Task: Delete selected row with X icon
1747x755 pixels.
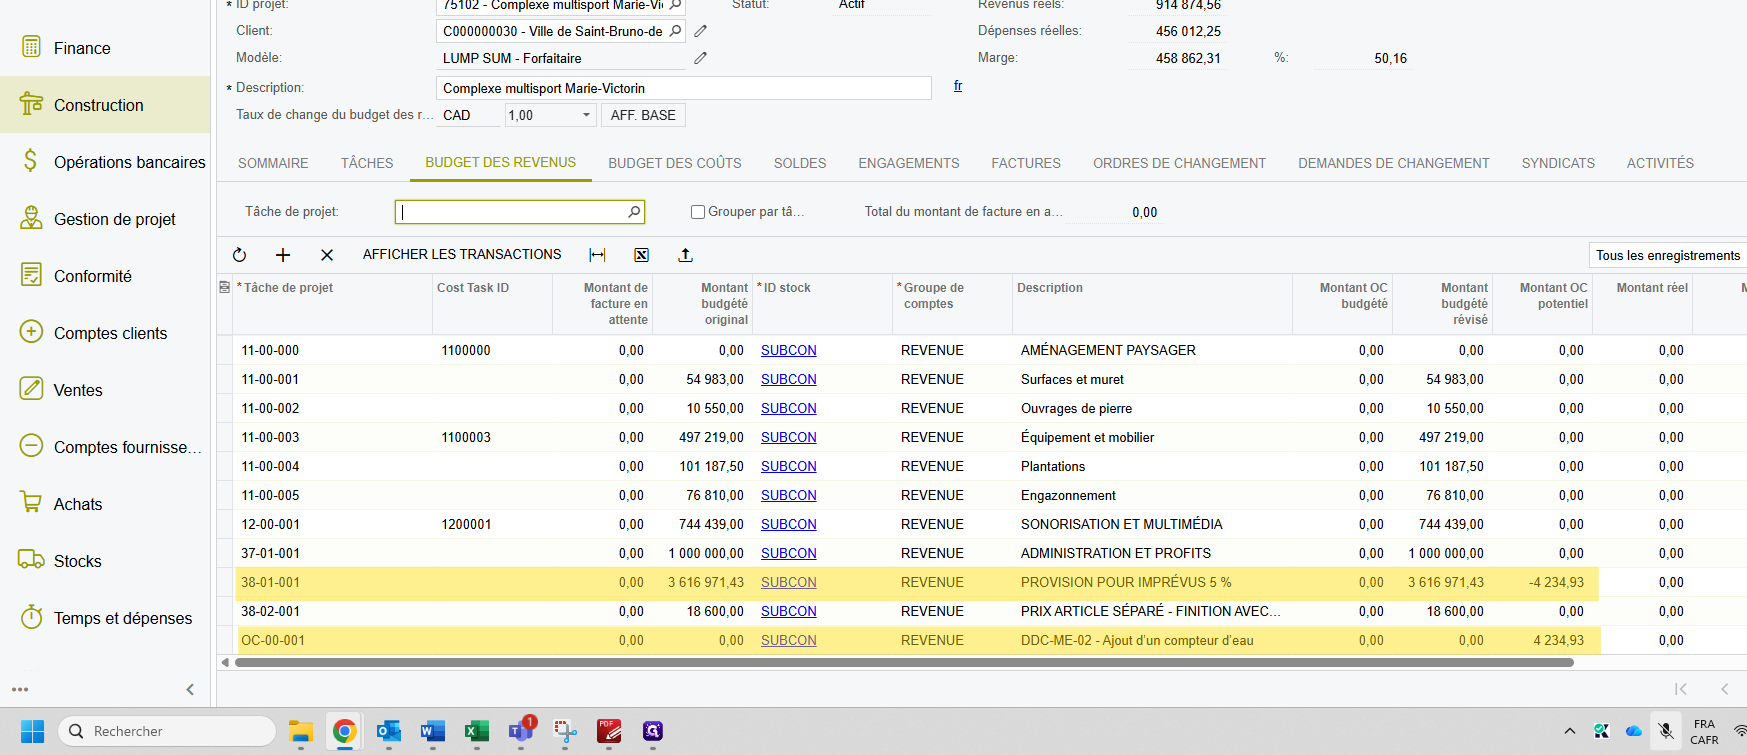Action: (x=327, y=255)
